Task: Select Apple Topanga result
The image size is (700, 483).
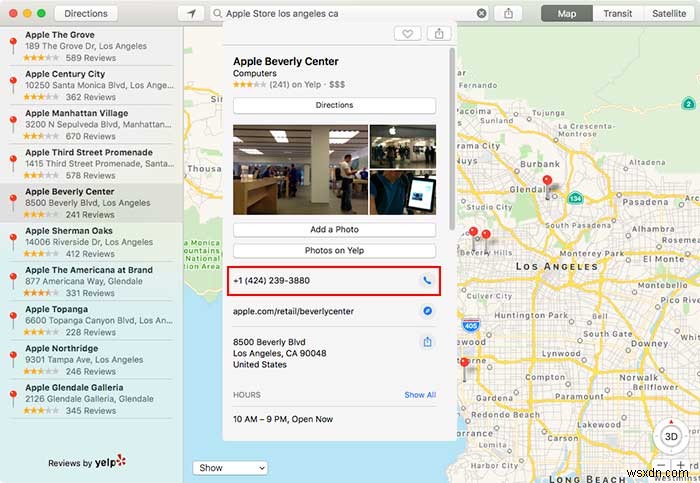Action: pos(92,321)
